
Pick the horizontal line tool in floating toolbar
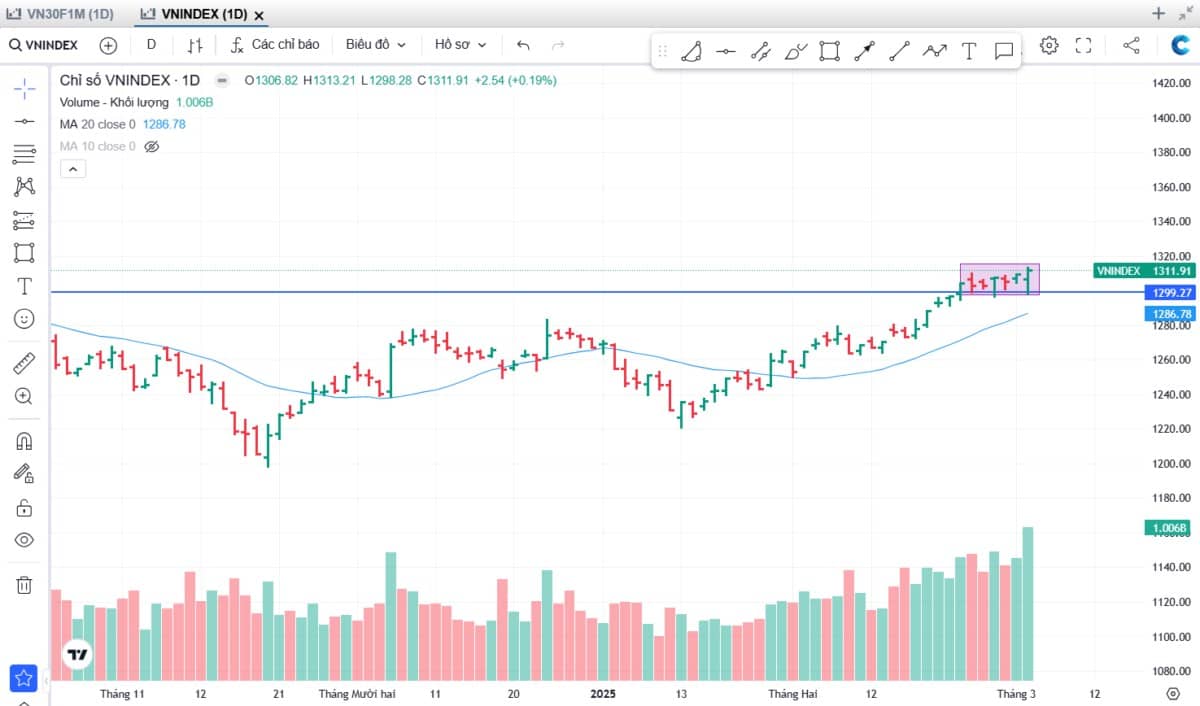tap(726, 51)
